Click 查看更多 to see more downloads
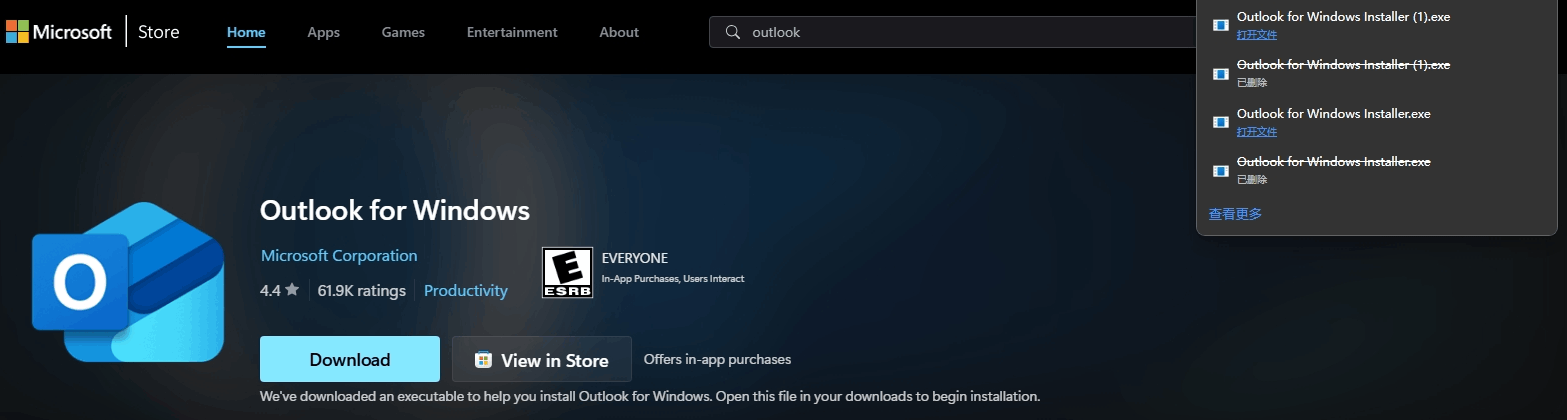1567x420 pixels. (1235, 214)
